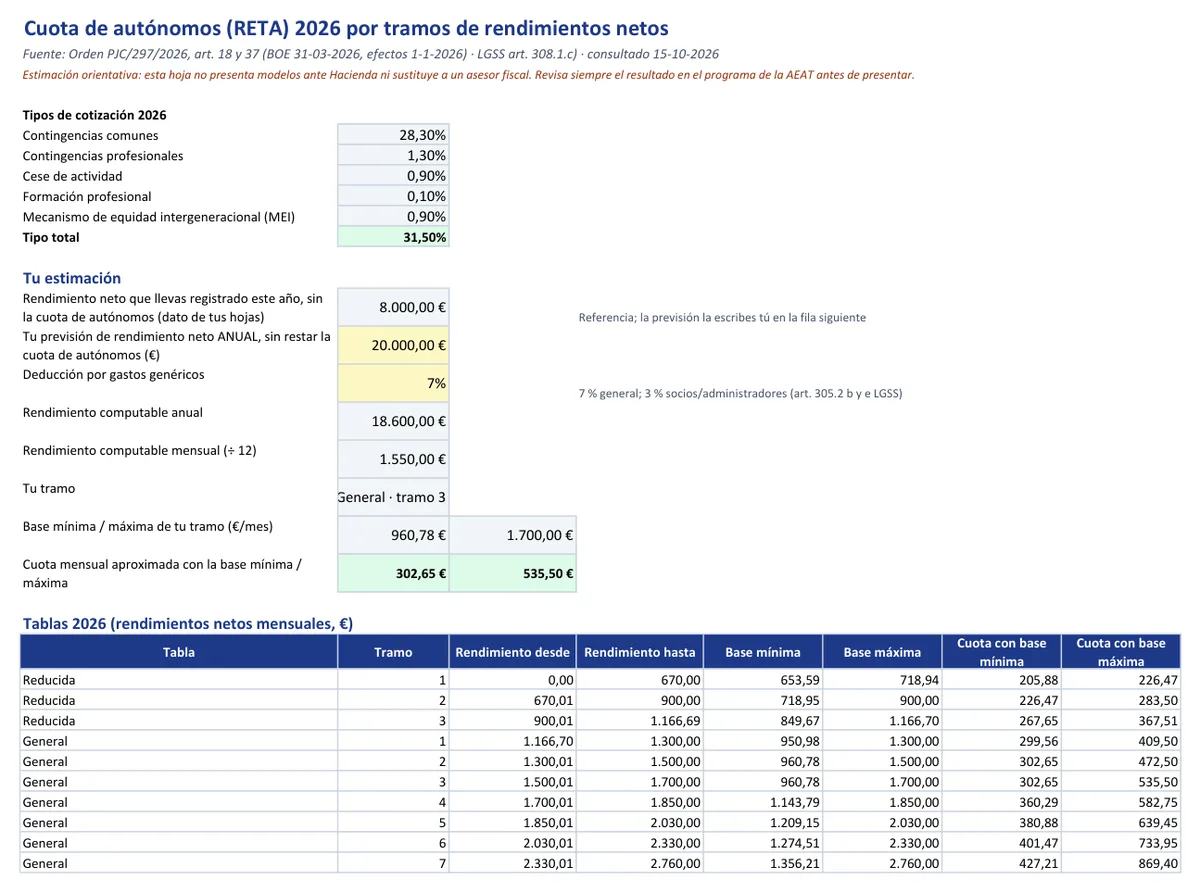Click the 'Base mínima' column header
The image size is (1200, 892).
763,652
